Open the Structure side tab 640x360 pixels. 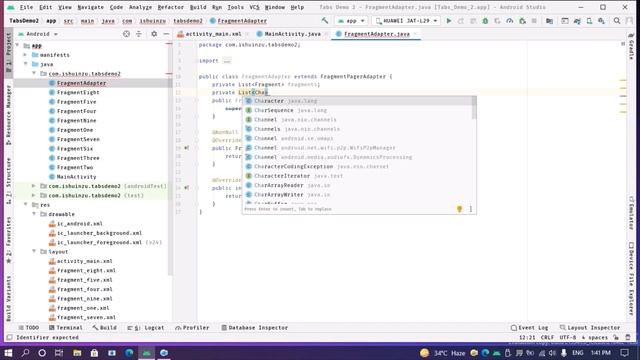(8, 181)
